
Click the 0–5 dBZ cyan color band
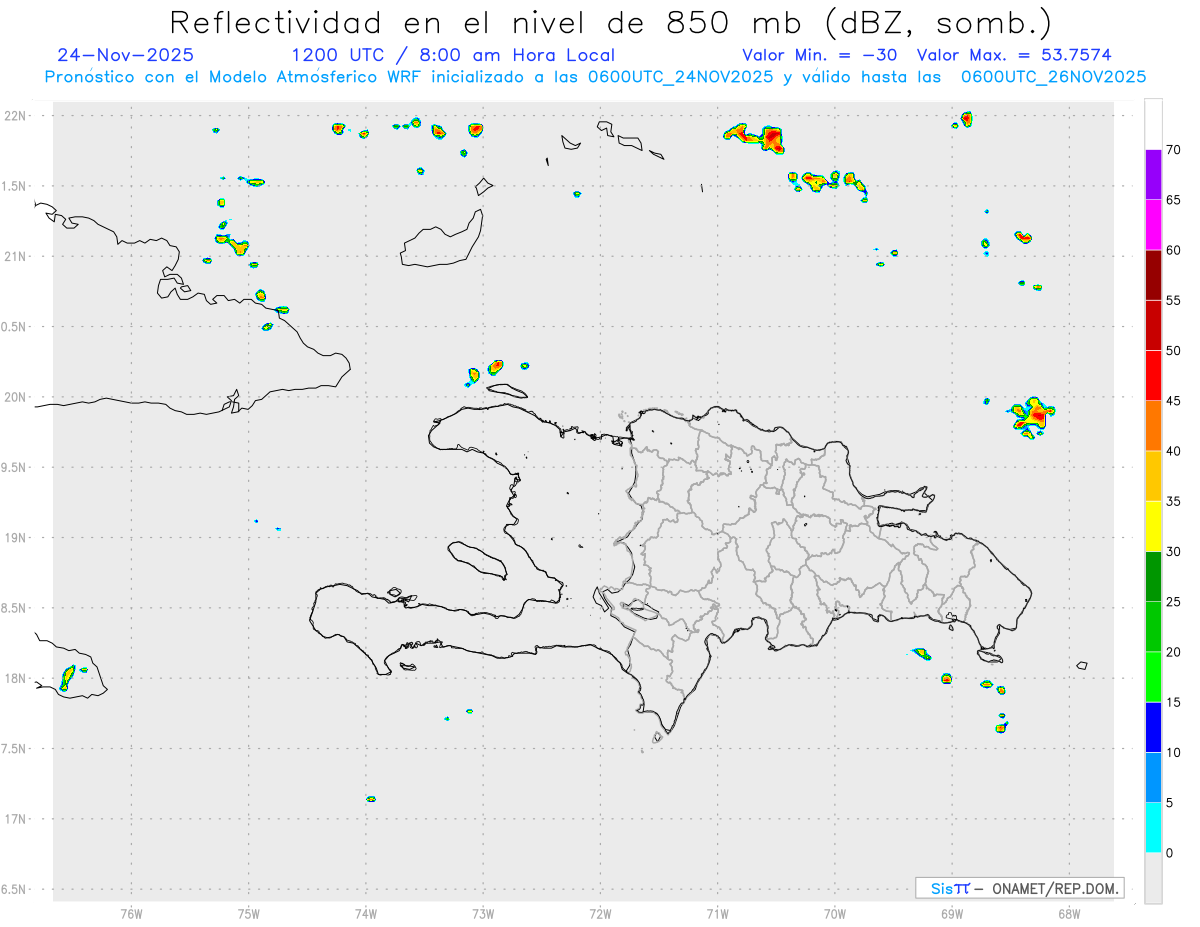[x=1153, y=828]
